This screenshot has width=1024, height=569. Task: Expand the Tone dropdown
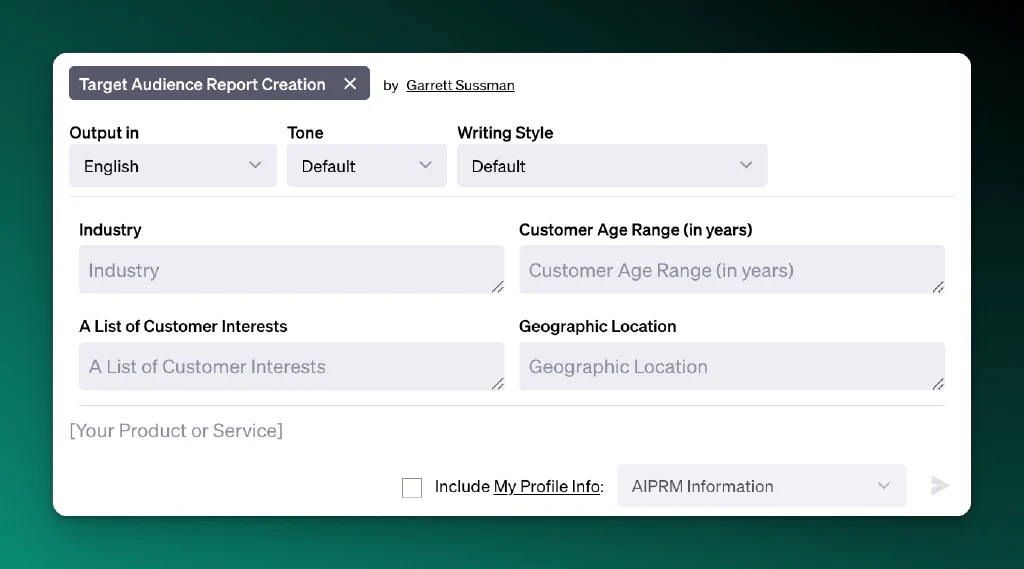pos(366,166)
